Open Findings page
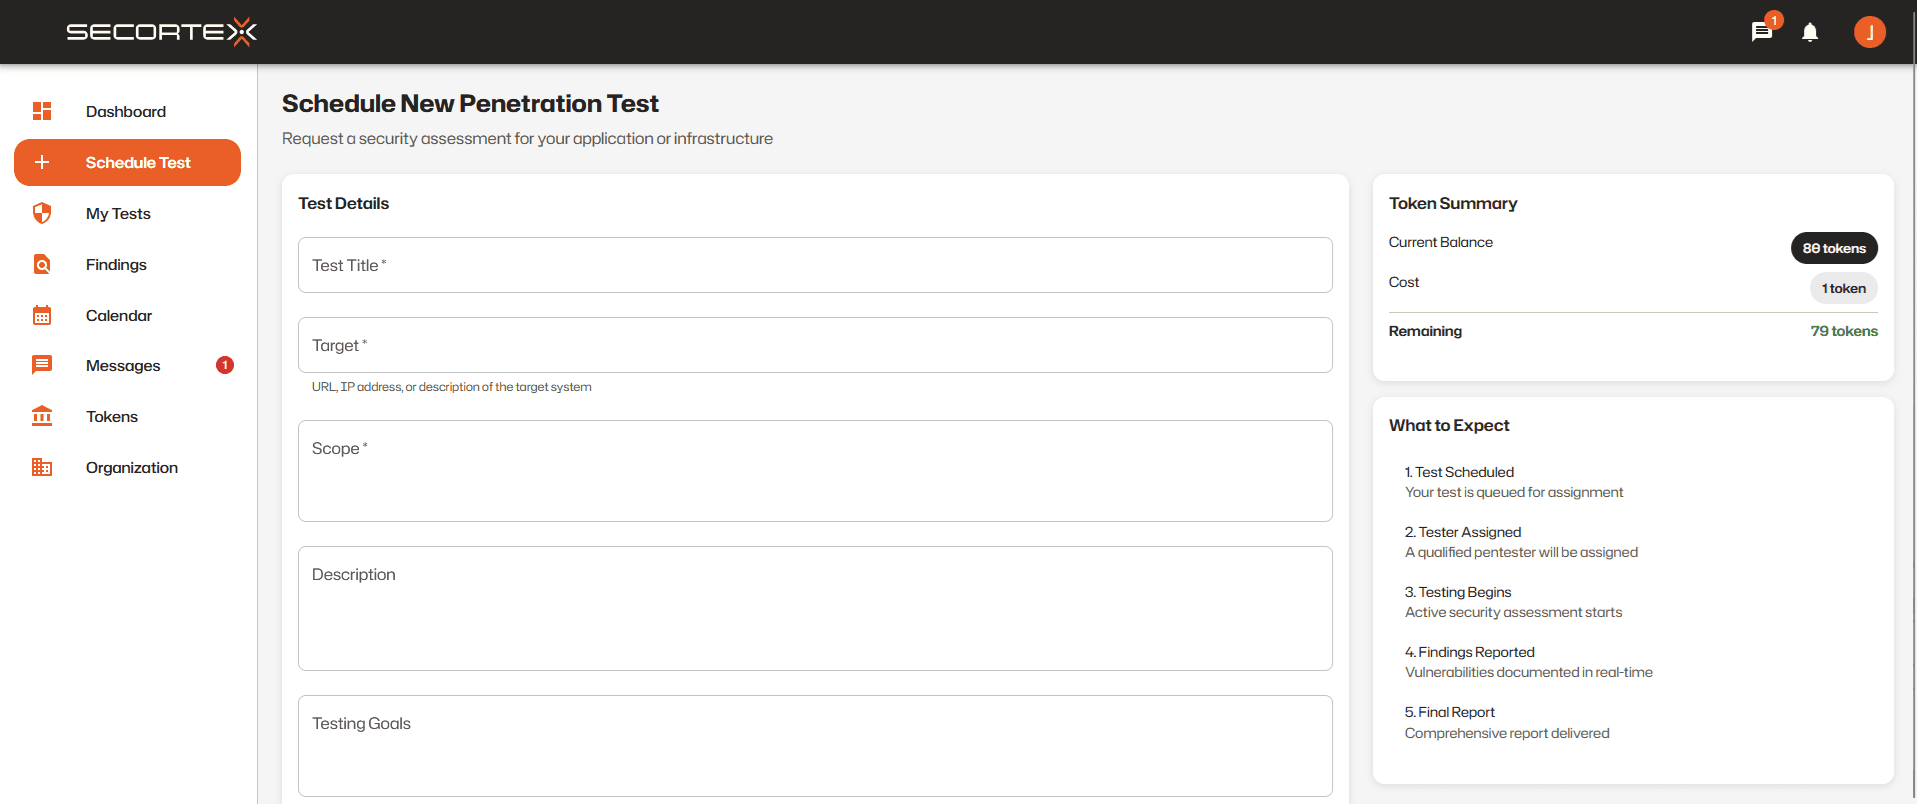The image size is (1917, 804). [127, 264]
